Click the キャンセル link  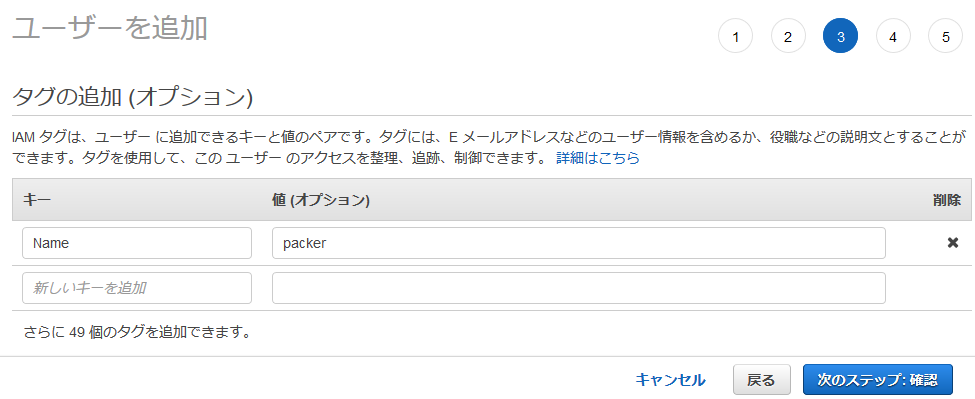point(670,380)
